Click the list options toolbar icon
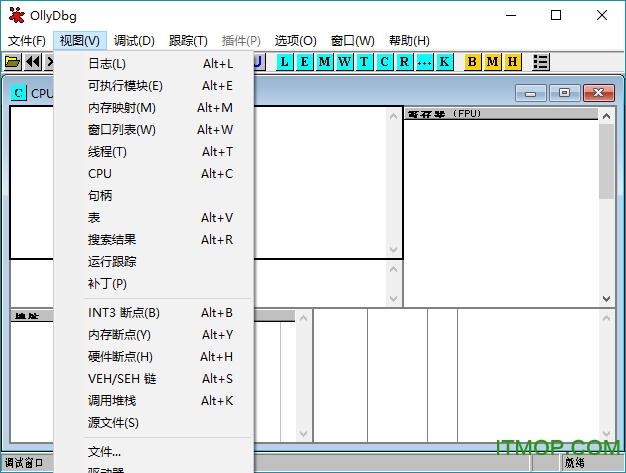 tap(541, 62)
